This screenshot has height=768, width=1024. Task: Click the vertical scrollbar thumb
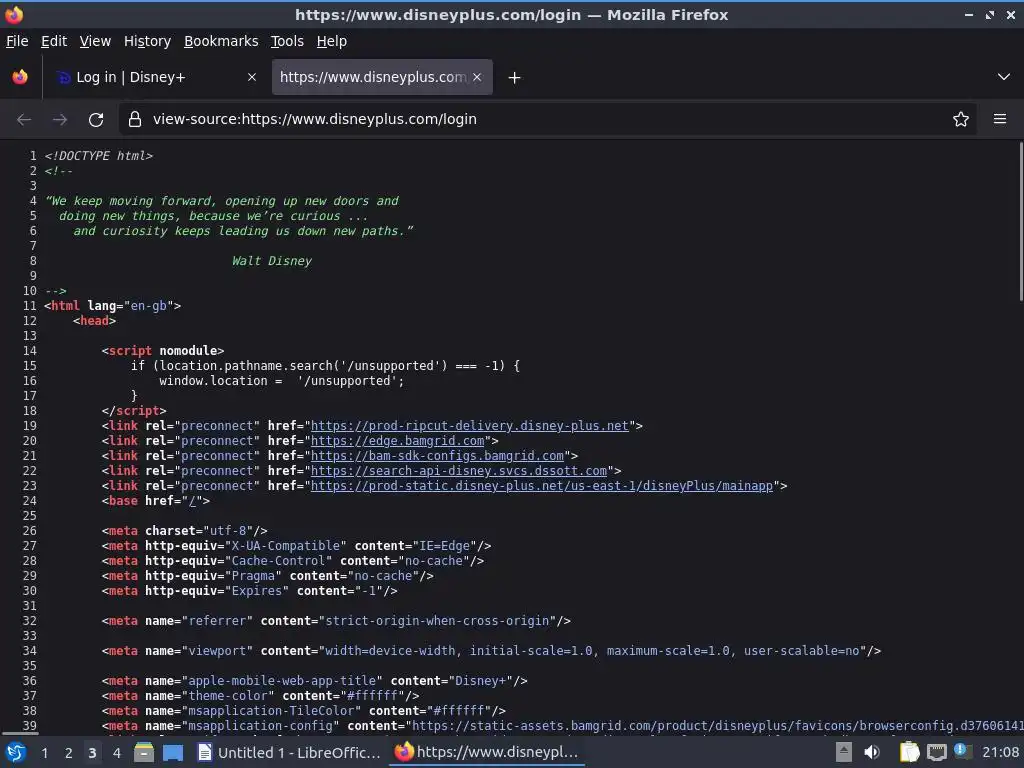(1020, 222)
